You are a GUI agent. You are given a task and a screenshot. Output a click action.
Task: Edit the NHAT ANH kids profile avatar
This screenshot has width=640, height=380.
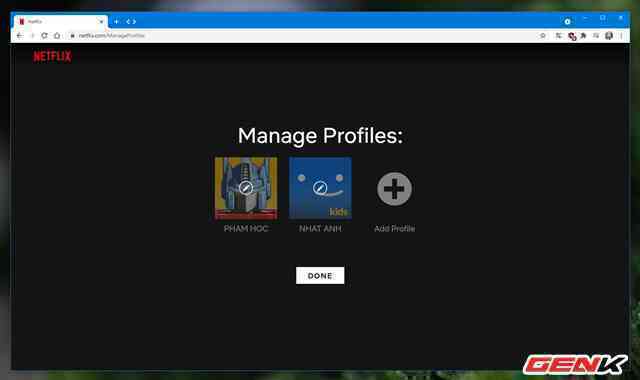(x=320, y=188)
